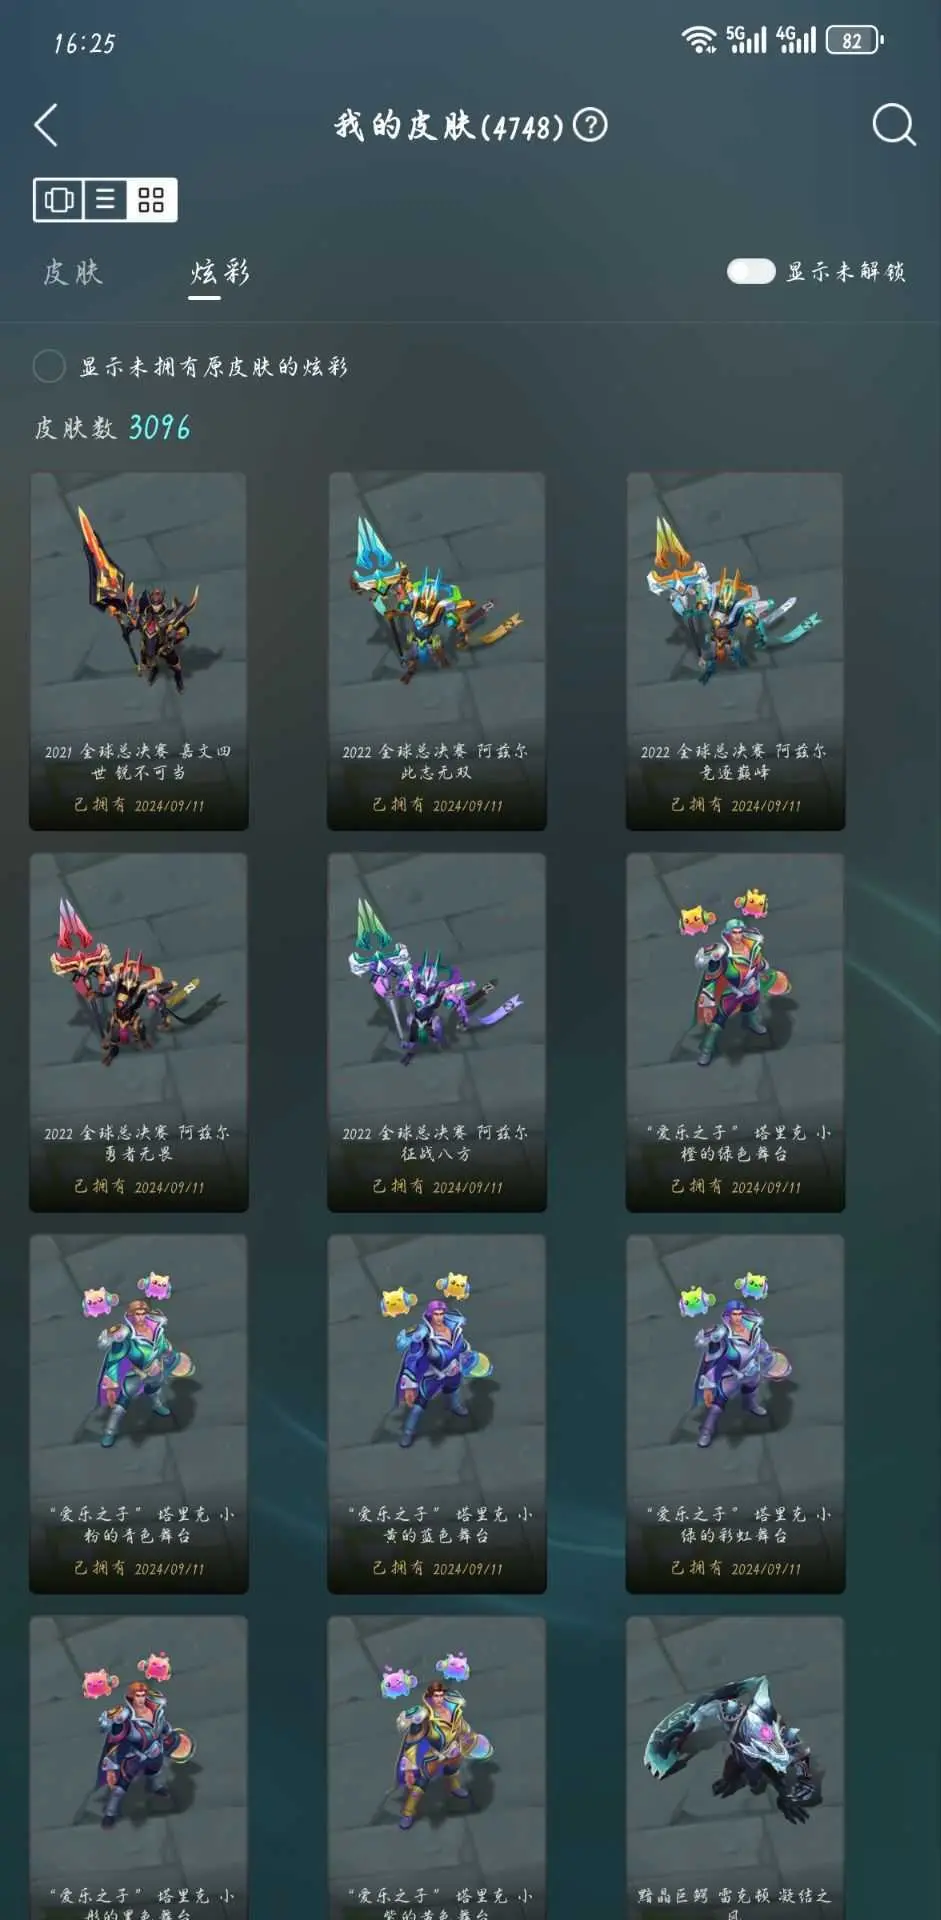Switch to card carousel view icon
Viewport: 941px width, 1920px height.
click(59, 200)
